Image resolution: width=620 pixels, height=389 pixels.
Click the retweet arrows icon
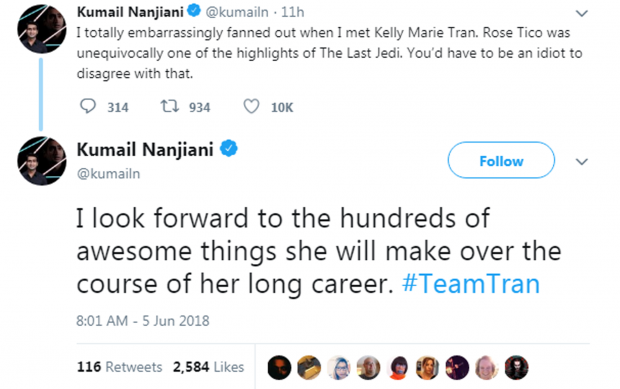pos(170,106)
